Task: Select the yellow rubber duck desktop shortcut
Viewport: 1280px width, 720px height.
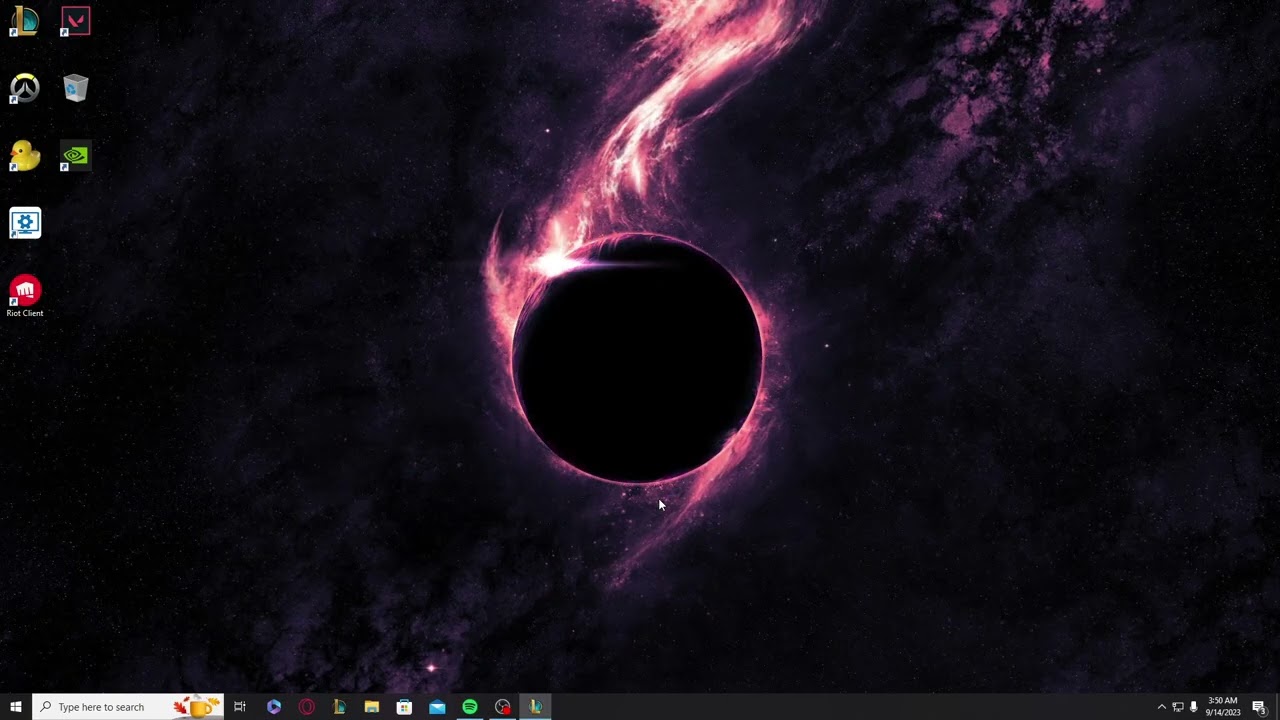Action: click(25, 155)
